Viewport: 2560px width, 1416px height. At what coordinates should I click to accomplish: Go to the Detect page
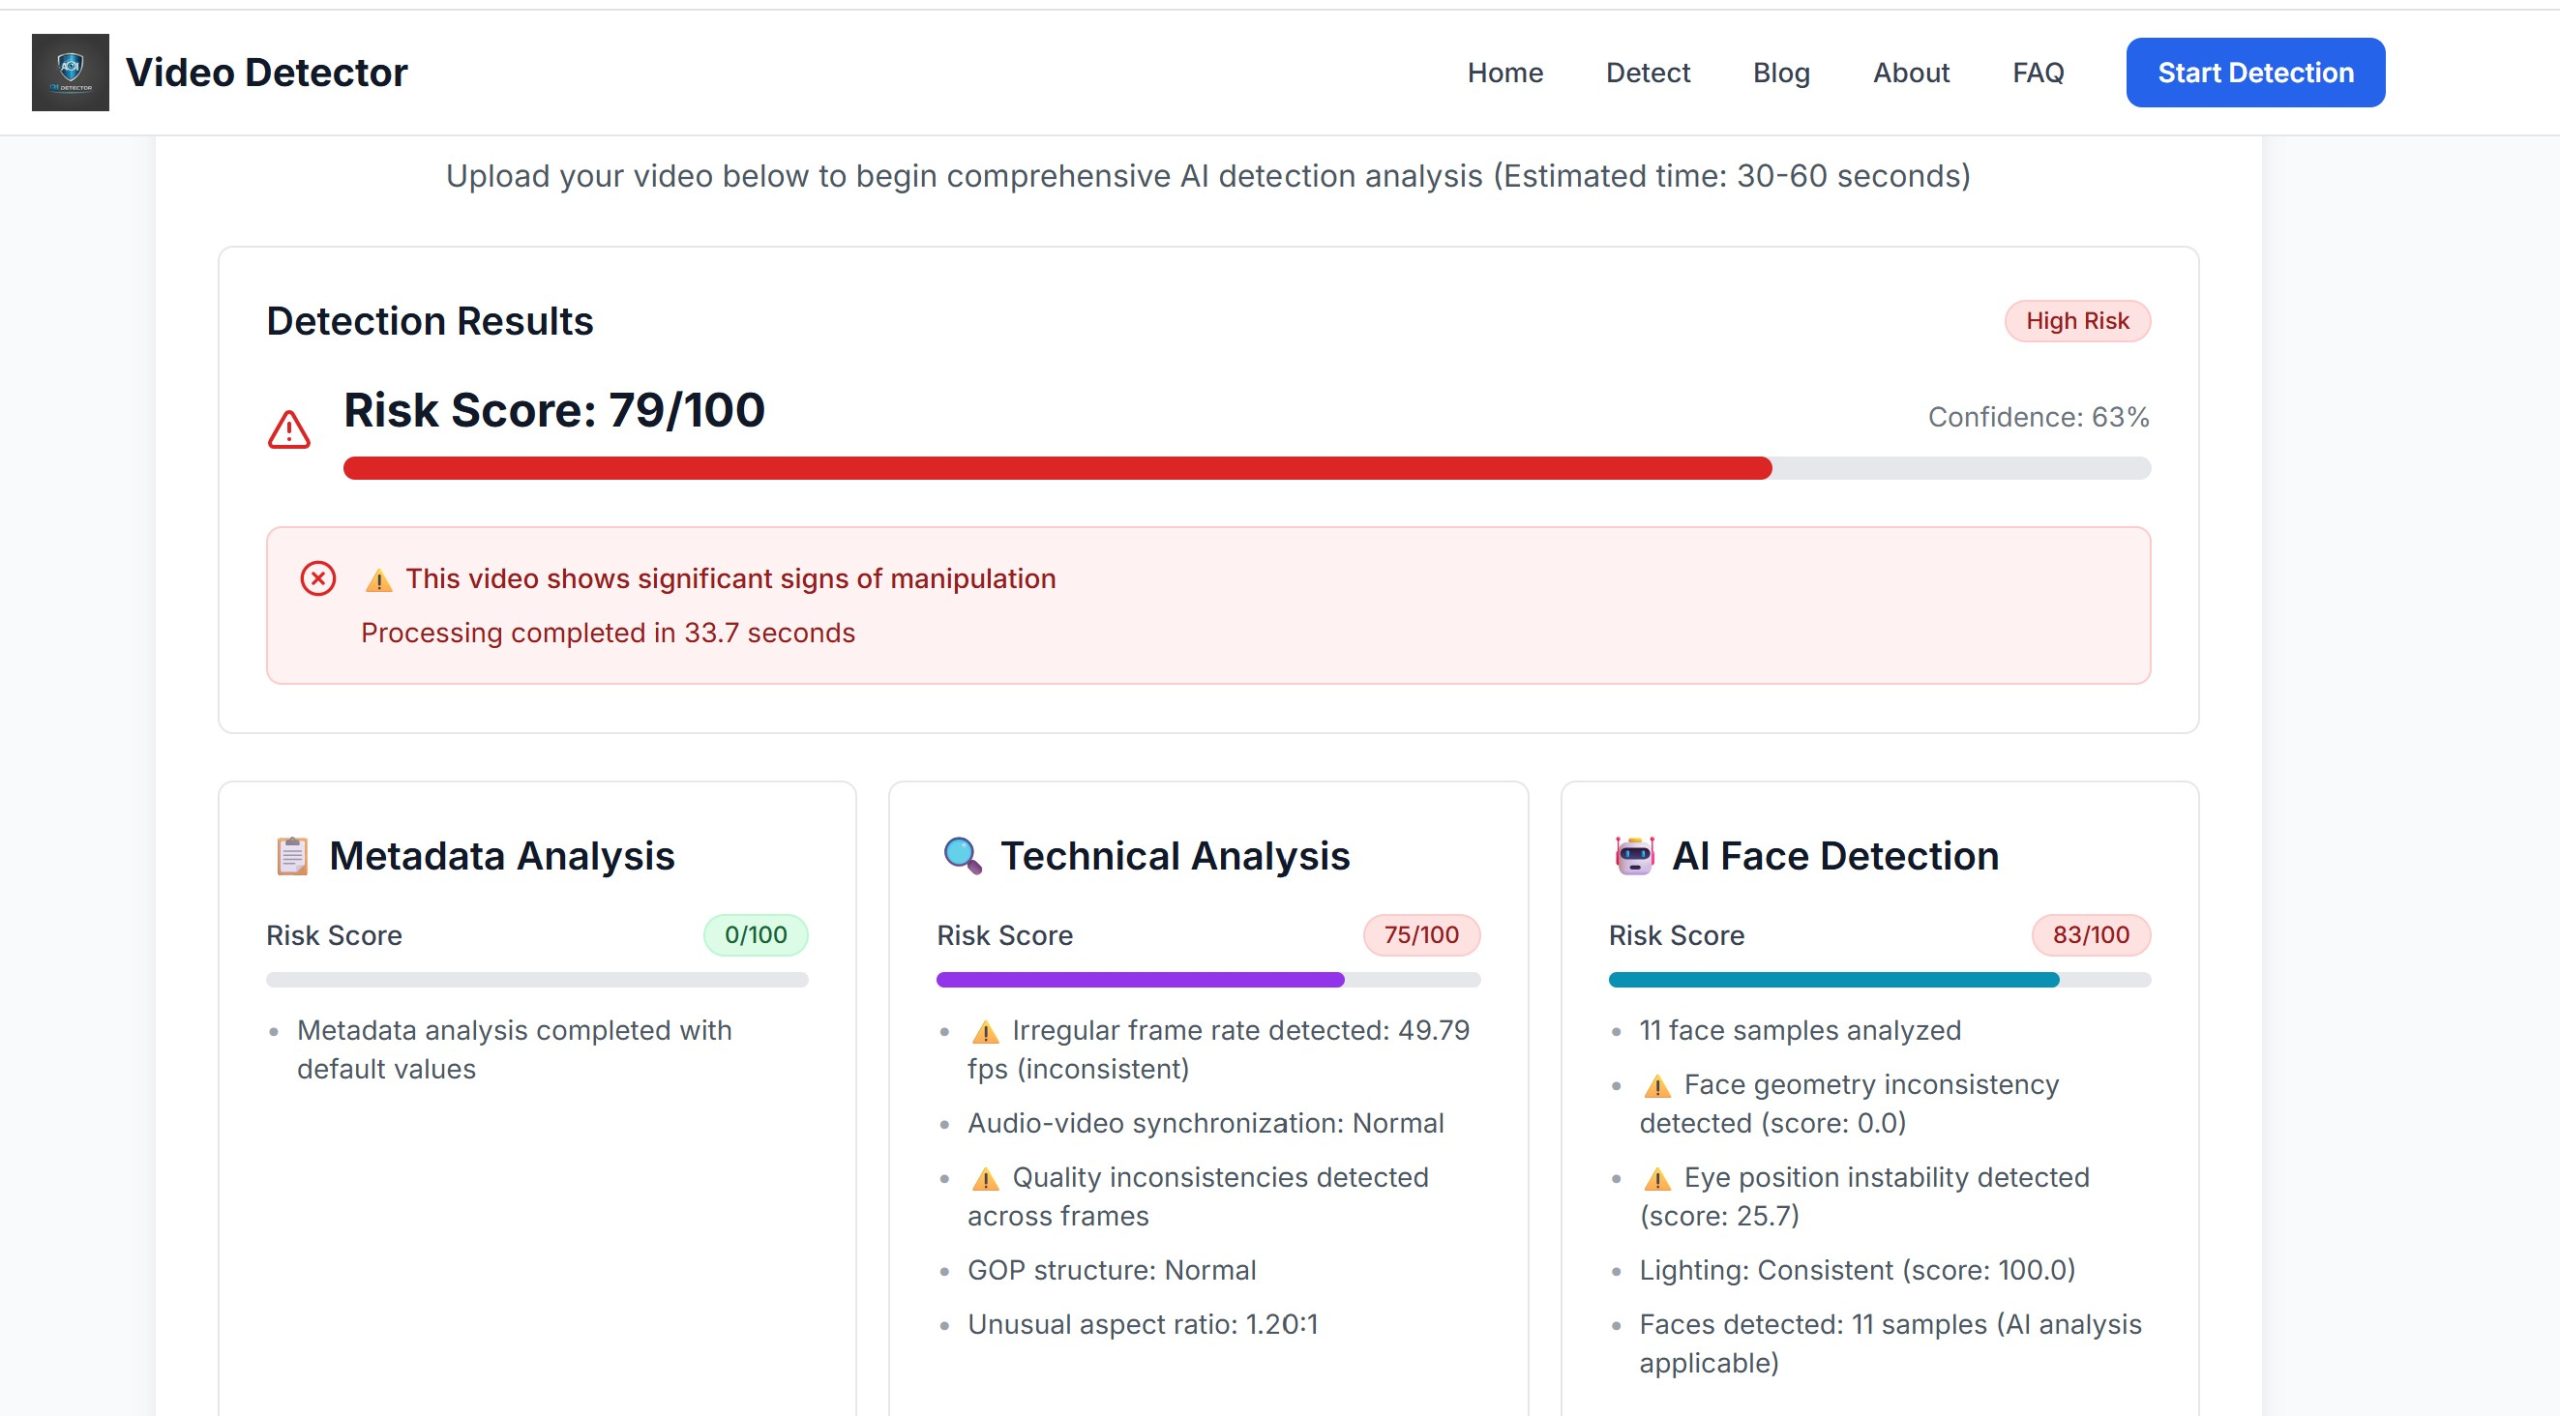pyautogui.click(x=1648, y=72)
